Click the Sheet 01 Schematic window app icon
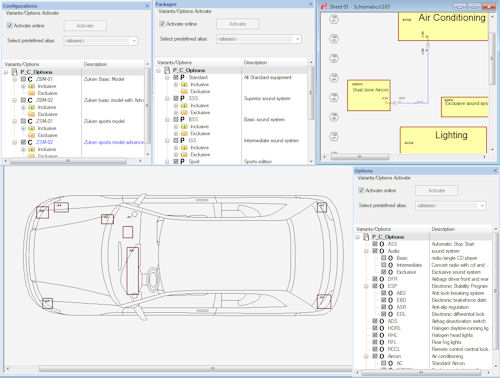 (x=324, y=6)
